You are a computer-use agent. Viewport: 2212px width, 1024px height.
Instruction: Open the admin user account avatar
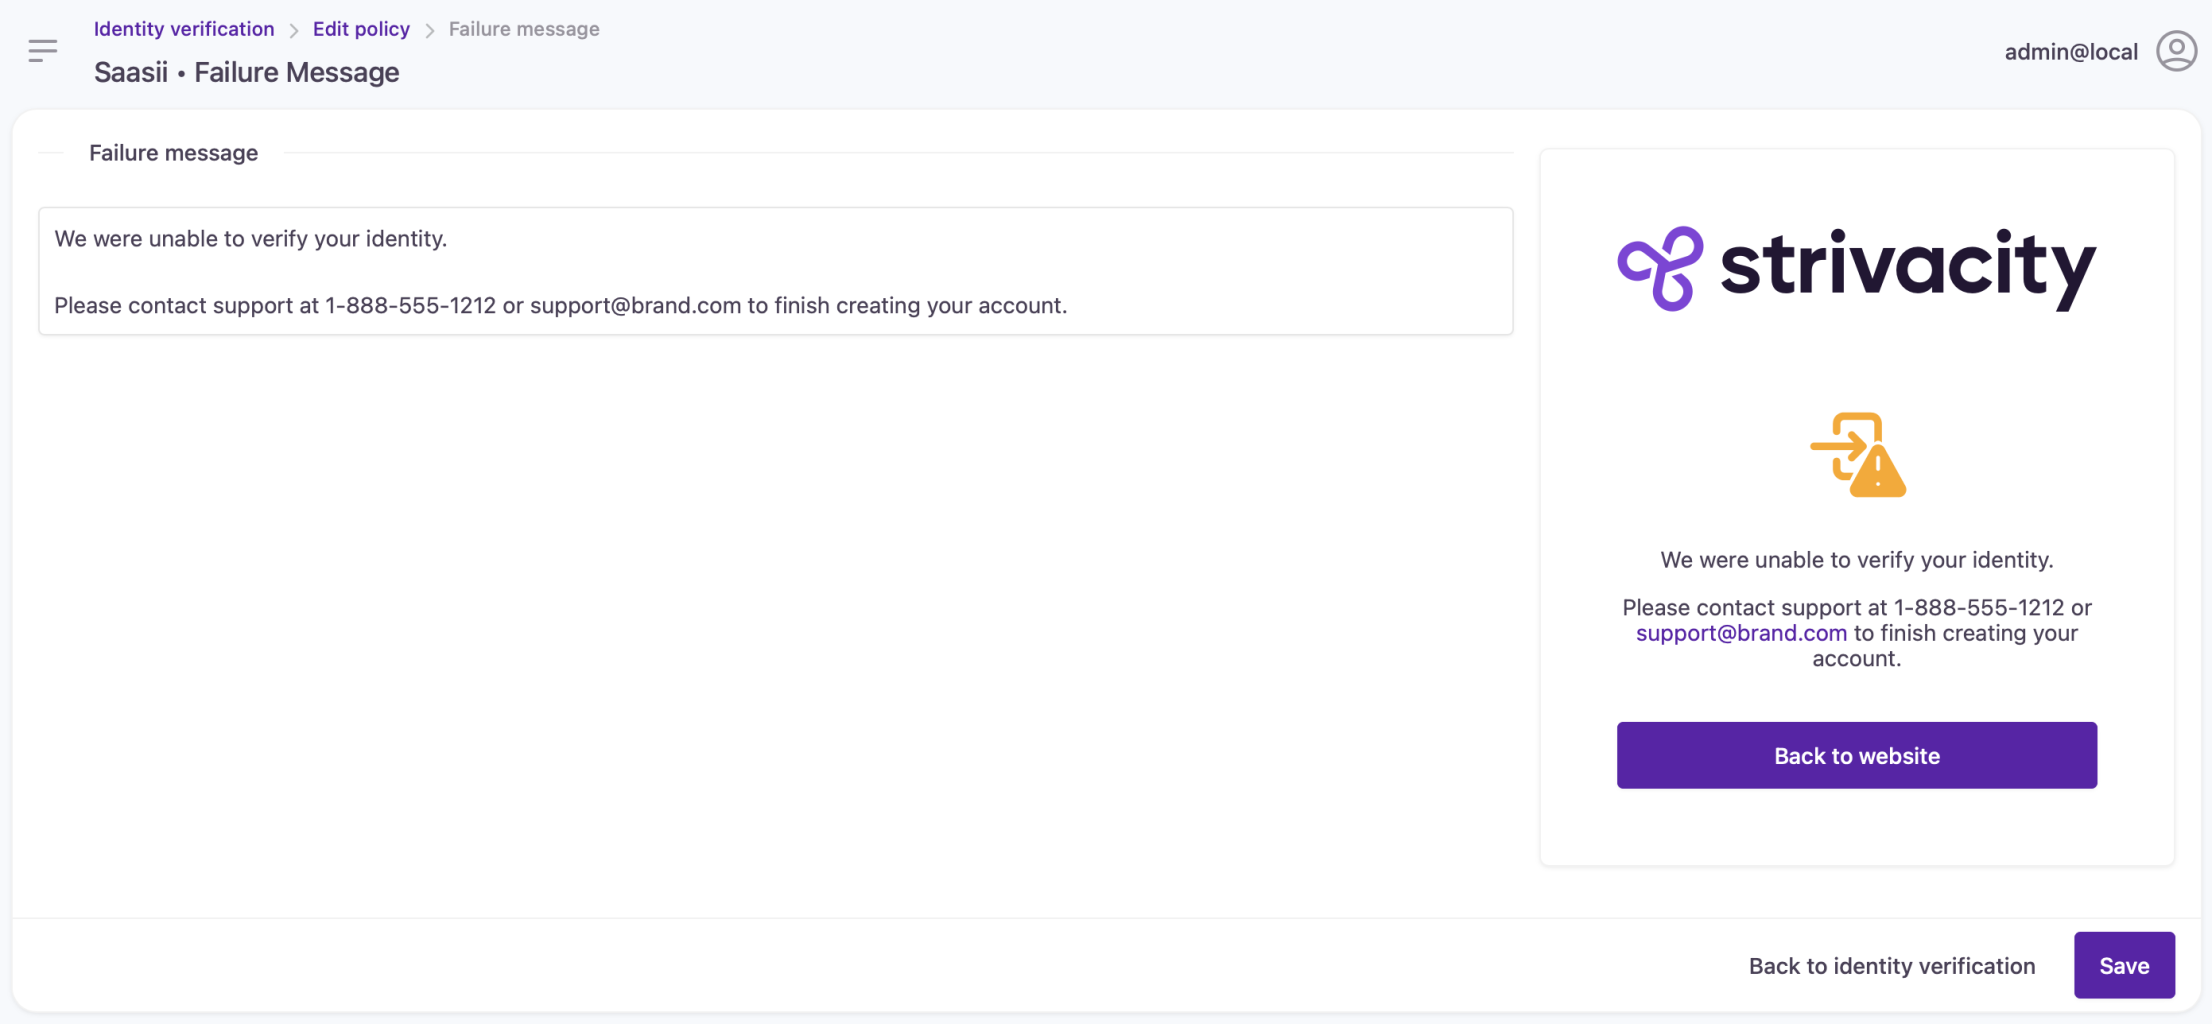click(x=2176, y=51)
